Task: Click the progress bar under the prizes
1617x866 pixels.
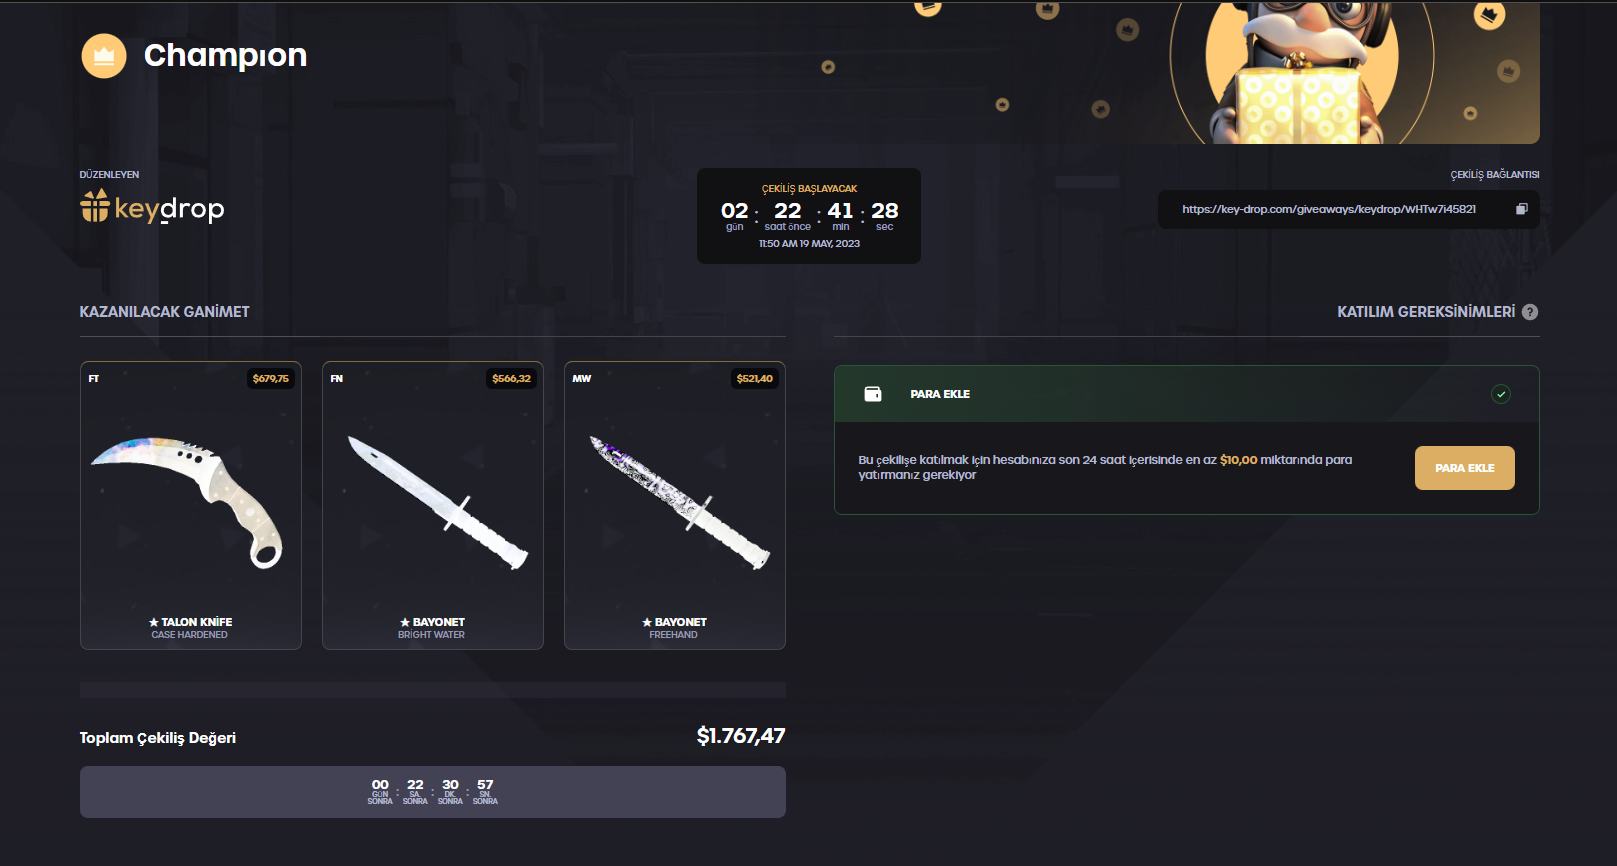Action: coord(433,690)
